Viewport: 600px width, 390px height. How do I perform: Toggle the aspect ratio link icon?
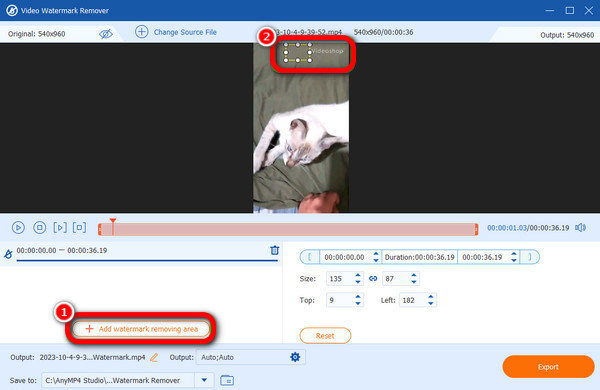click(x=373, y=279)
